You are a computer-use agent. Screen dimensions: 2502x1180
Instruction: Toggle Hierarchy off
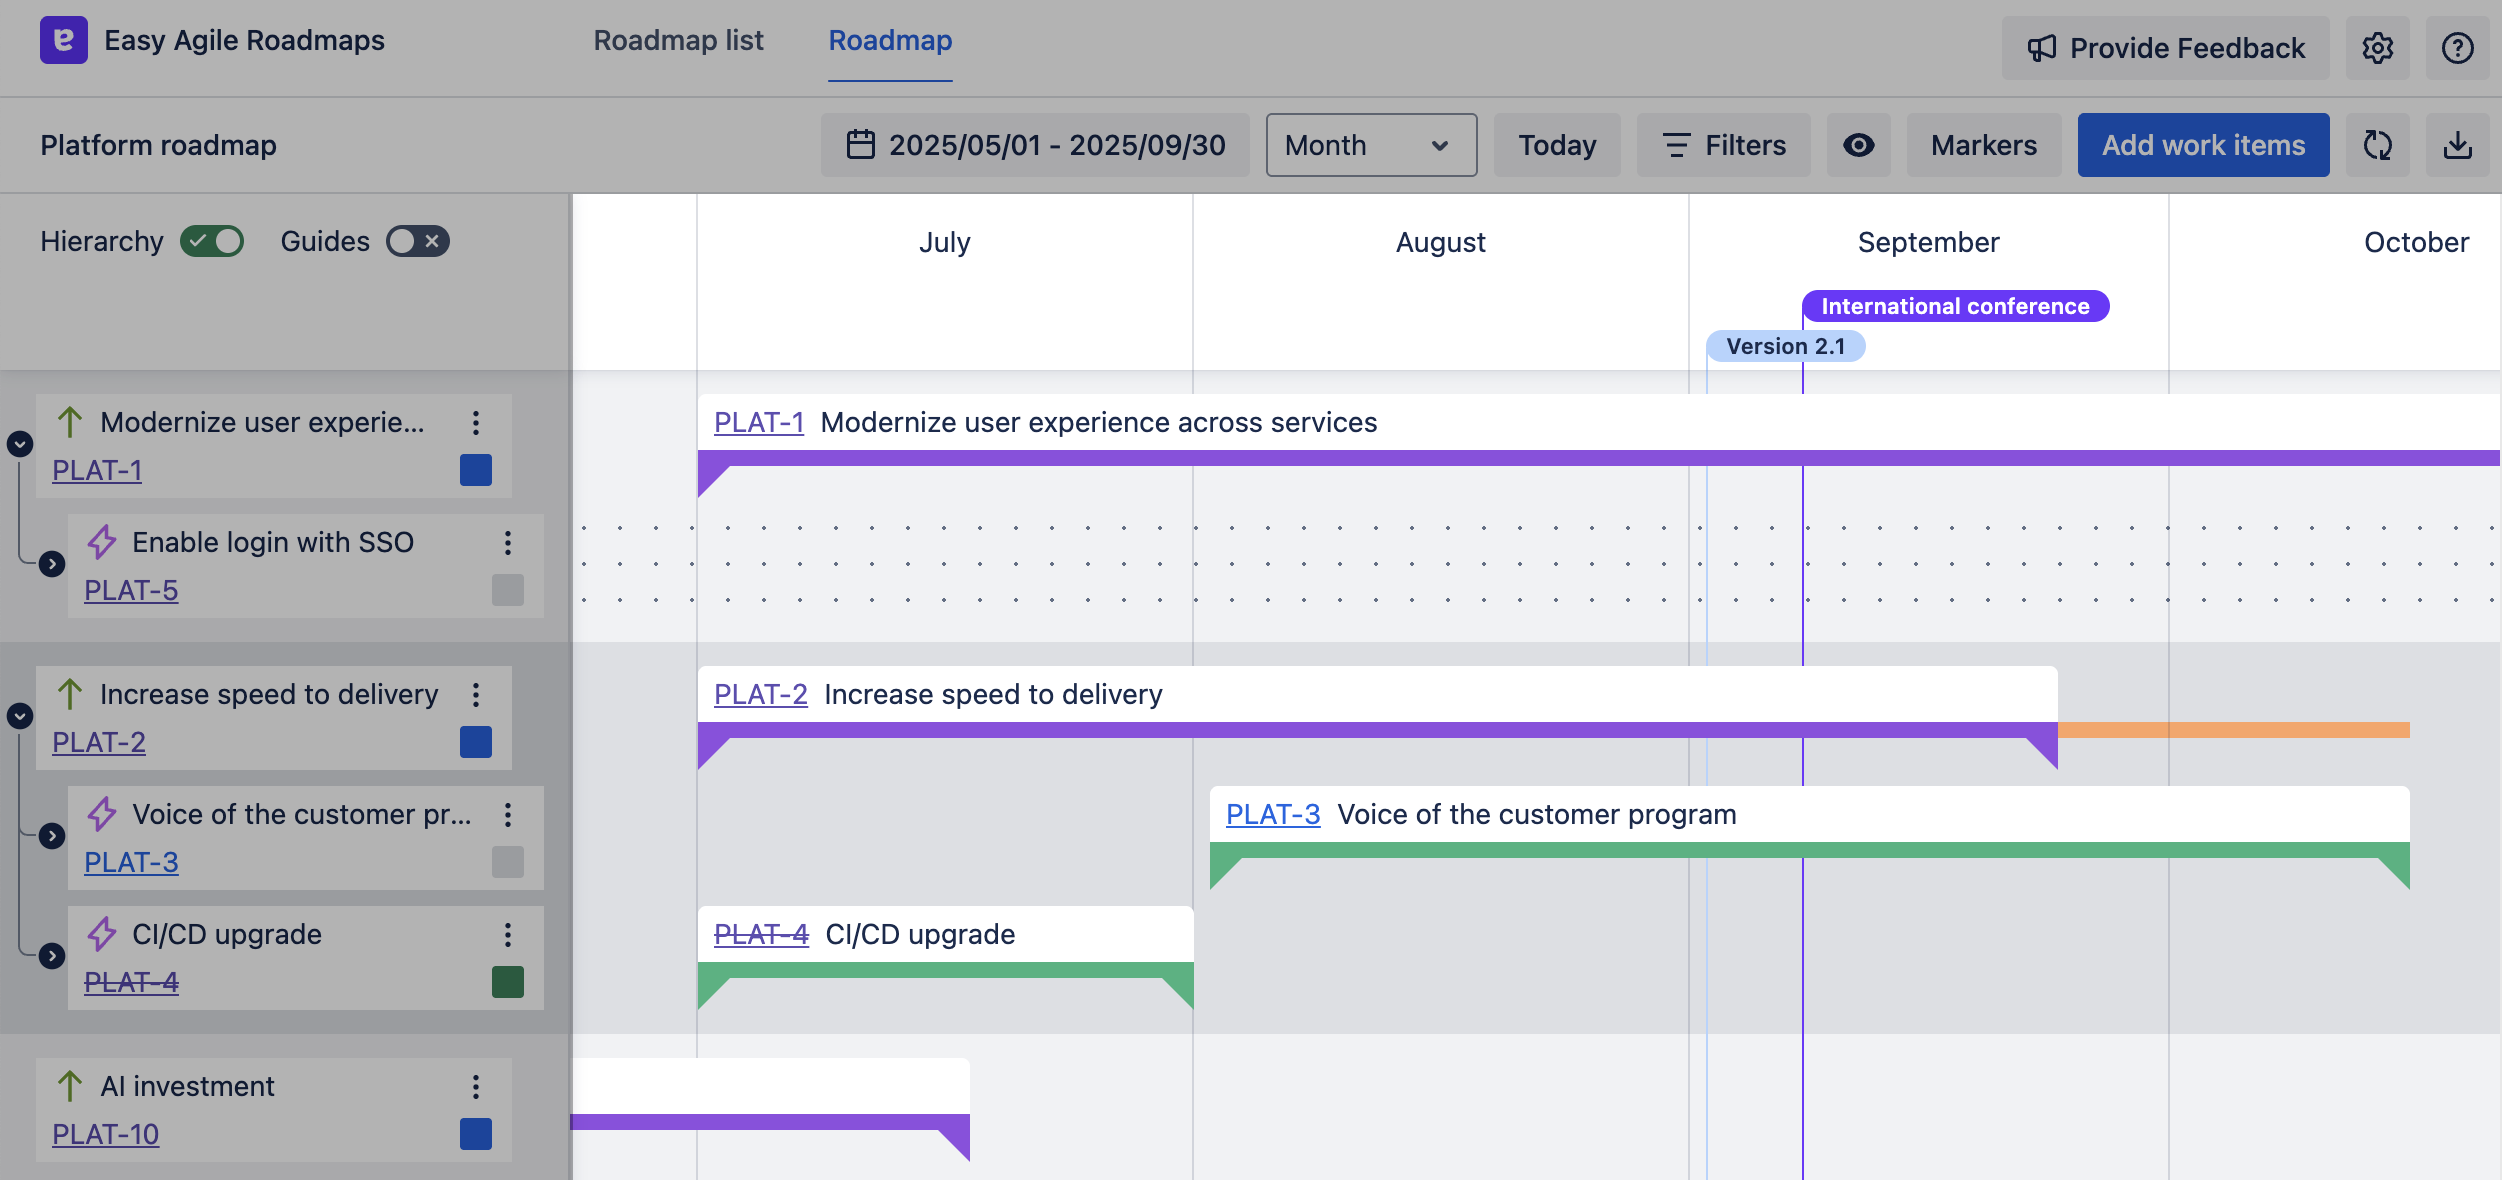click(213, 241)
